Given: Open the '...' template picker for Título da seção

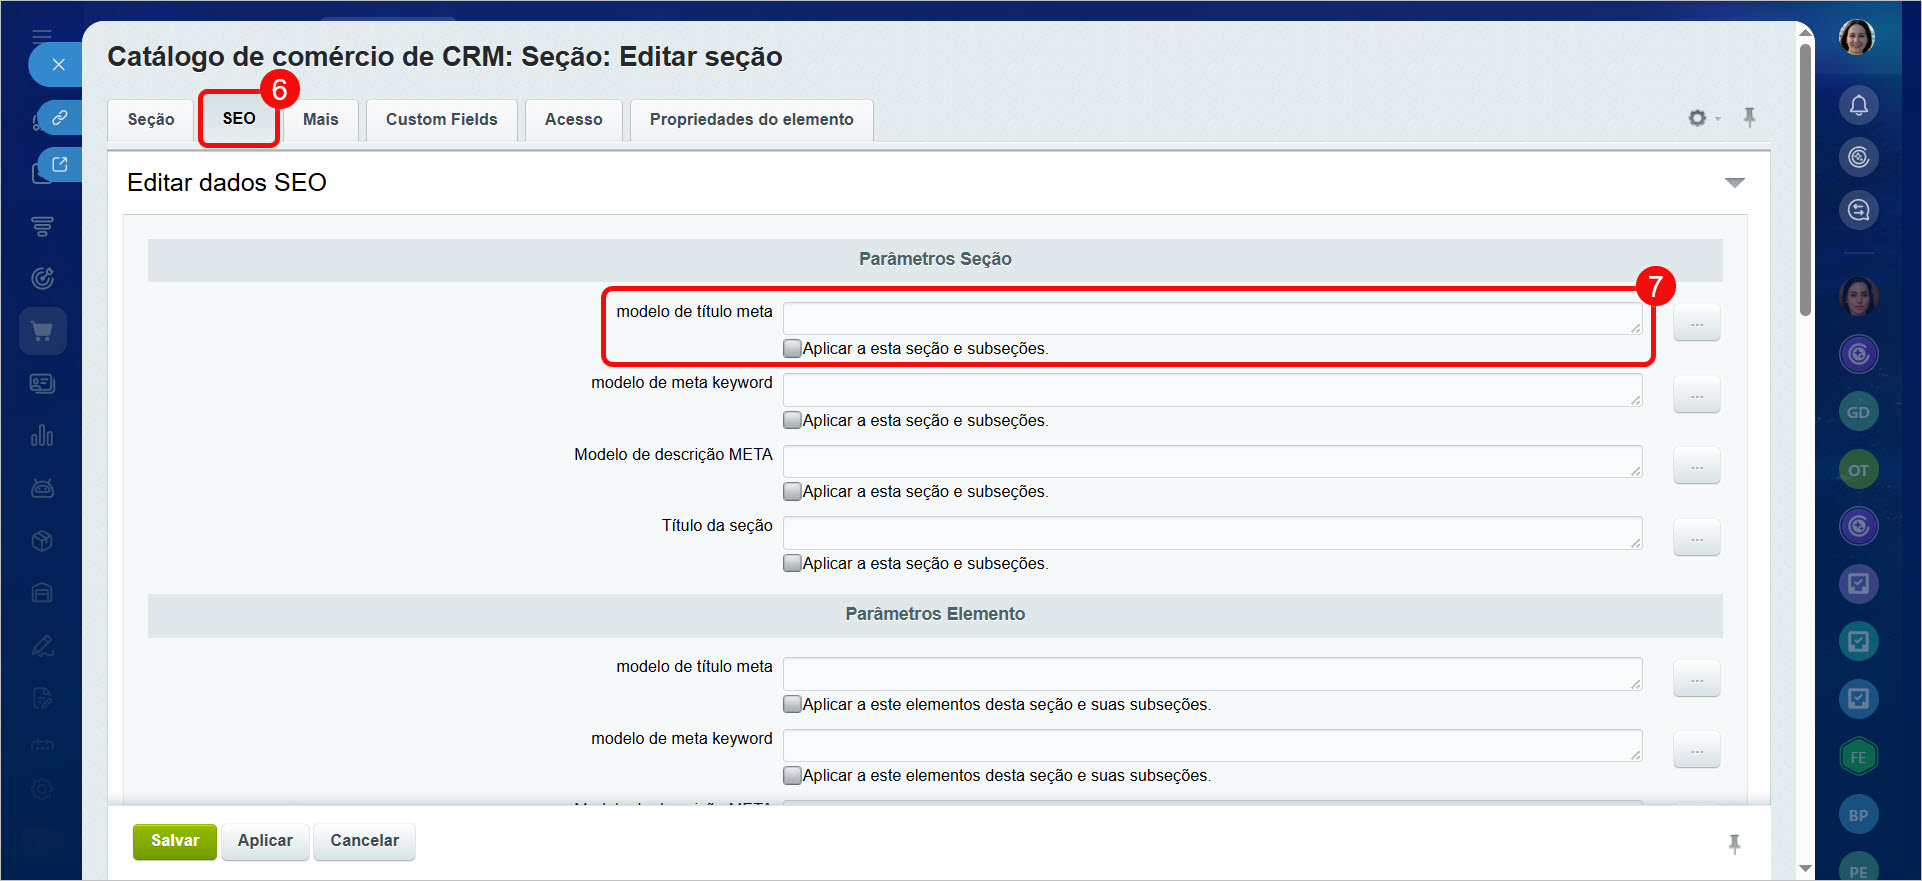Looking at the screenshot, I should click(1696, 538).
